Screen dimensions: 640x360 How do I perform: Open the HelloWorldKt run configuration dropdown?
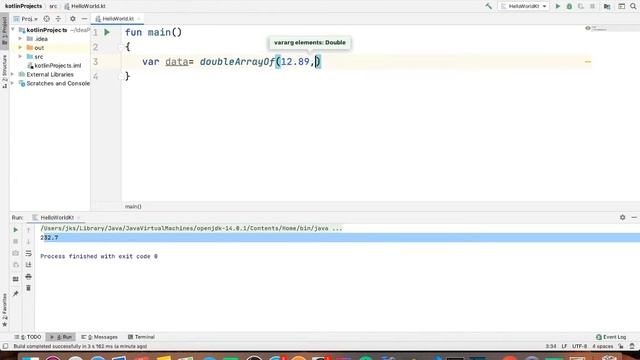[x=524, y=6]
